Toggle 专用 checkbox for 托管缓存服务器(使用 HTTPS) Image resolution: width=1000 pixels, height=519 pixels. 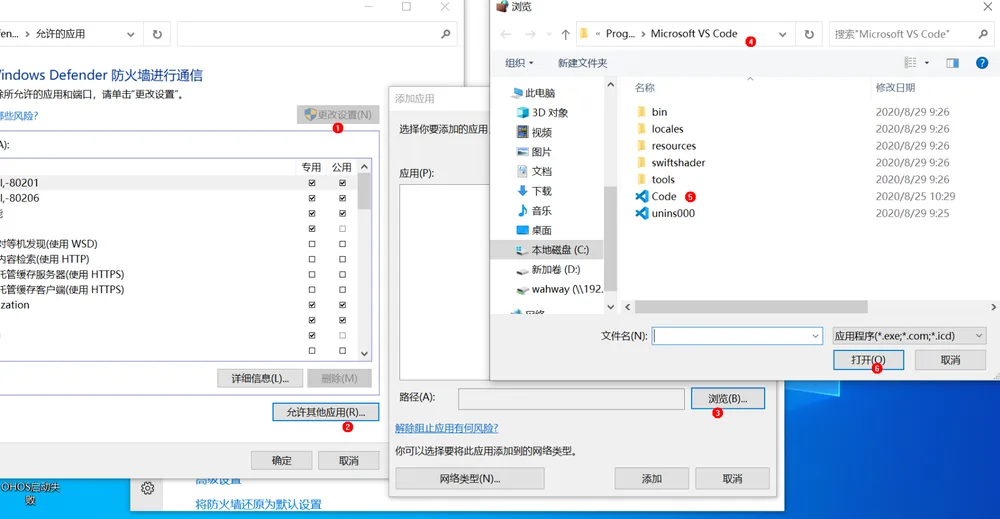312,275
